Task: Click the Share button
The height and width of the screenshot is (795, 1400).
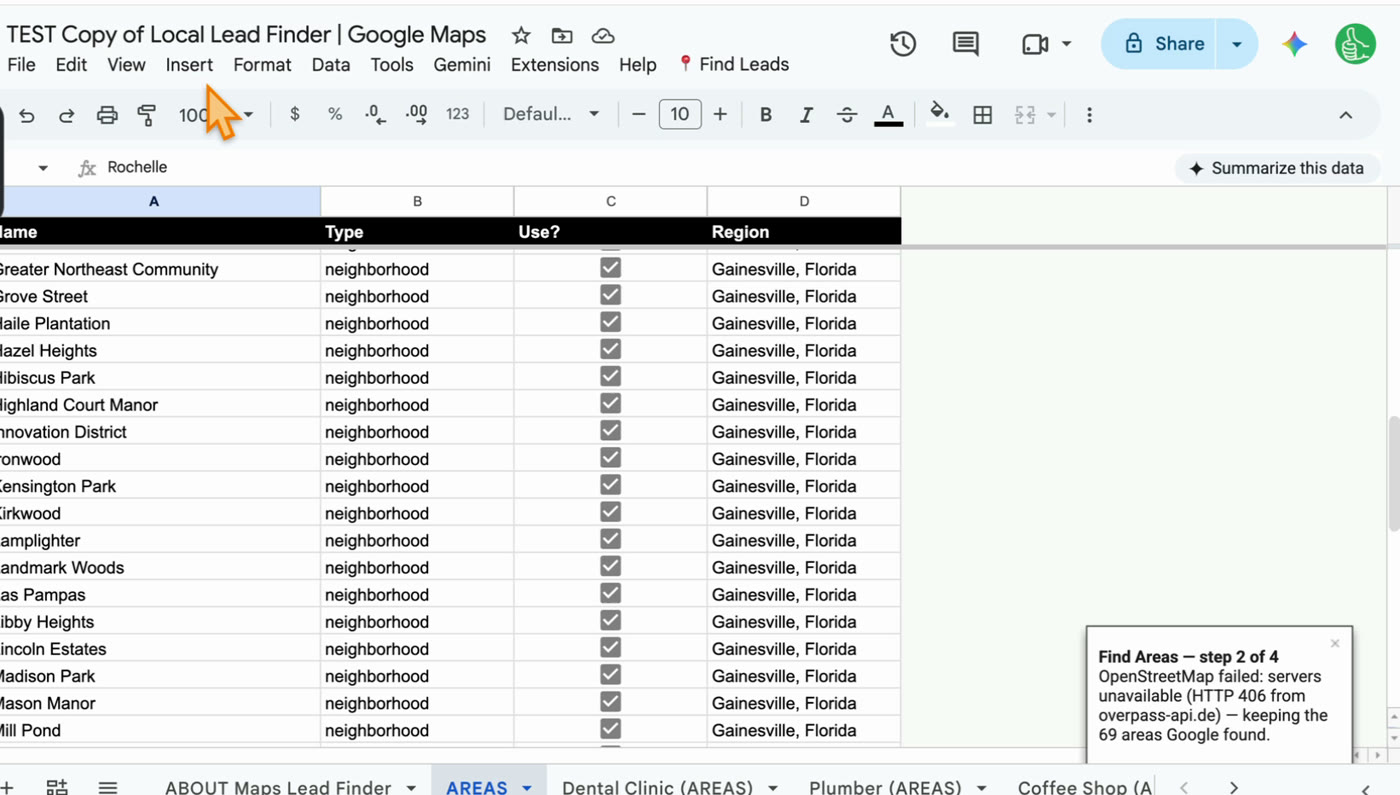Action: [1164, 44]
